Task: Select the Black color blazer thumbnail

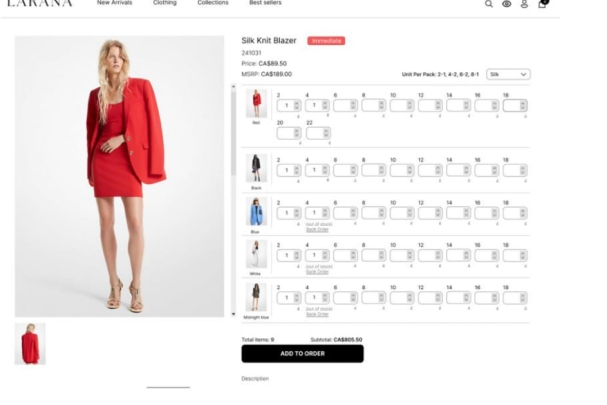Action: [x=256, y=168]
